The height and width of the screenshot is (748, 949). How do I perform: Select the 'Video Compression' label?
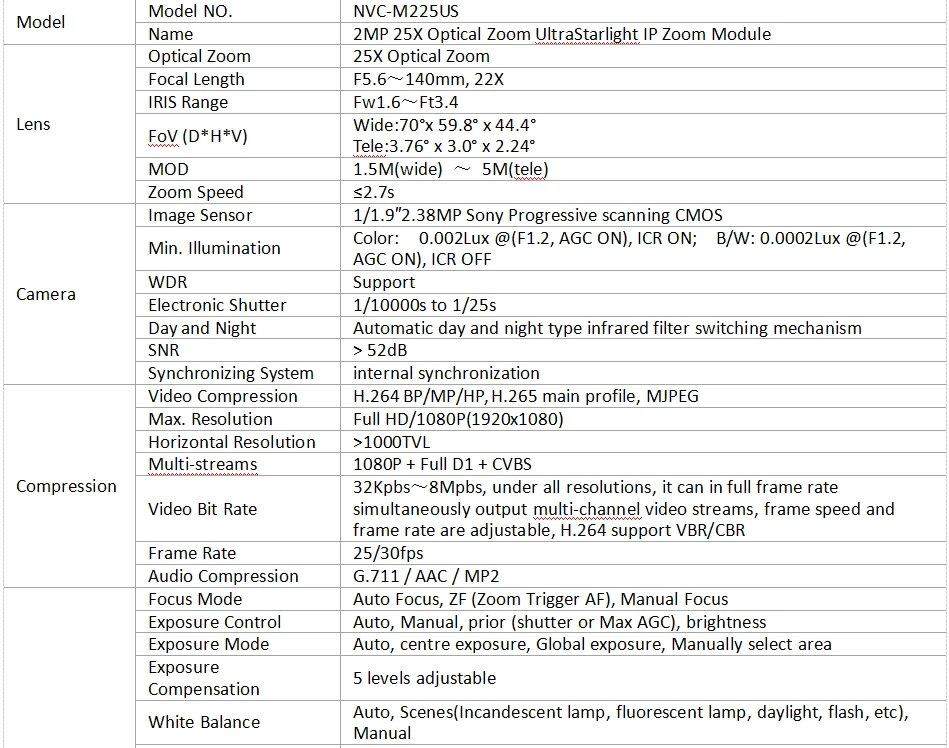coord(223,396)
